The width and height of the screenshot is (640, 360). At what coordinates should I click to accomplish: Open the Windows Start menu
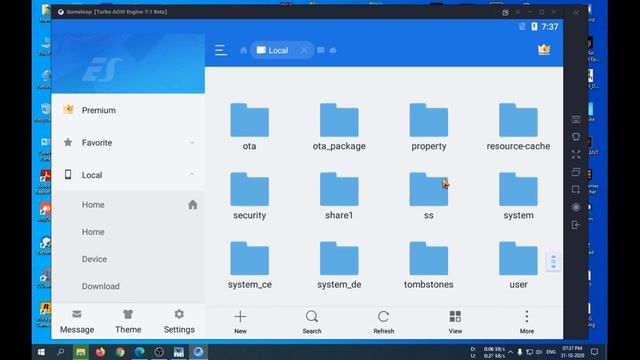click(x=41, y=351)
